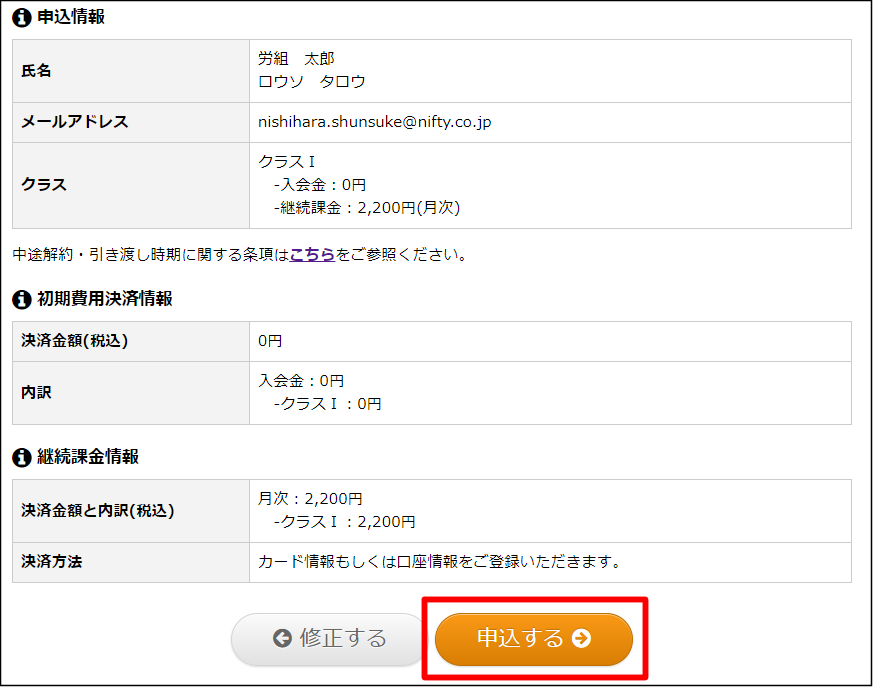
Task: Click the left arrow icon in 修正する
Action: 282,639
